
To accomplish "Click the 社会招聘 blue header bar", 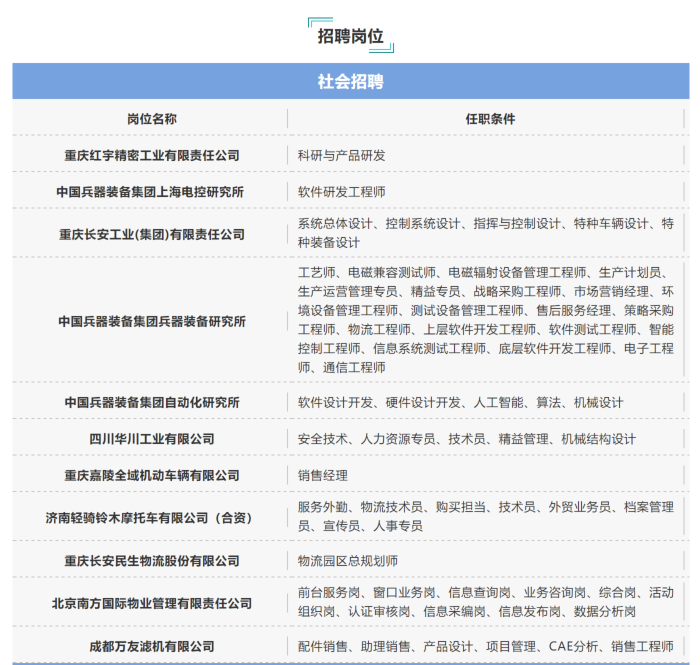I will 350,81.
